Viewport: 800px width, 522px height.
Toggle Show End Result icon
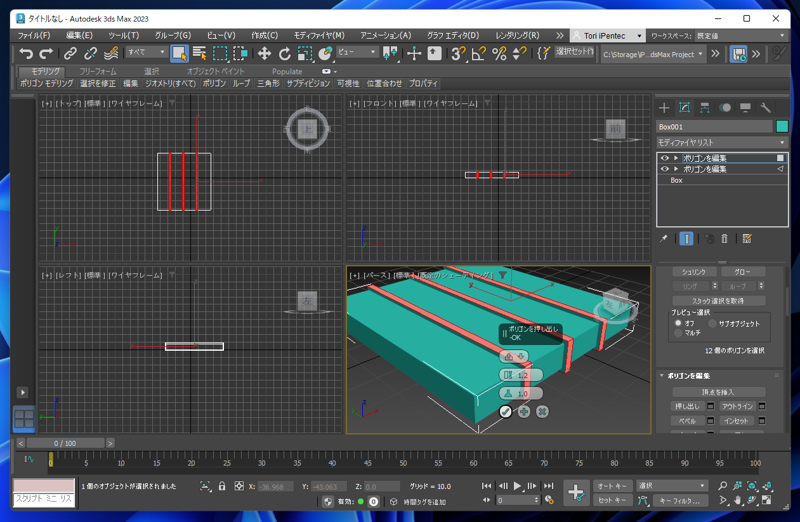[686, 238]
